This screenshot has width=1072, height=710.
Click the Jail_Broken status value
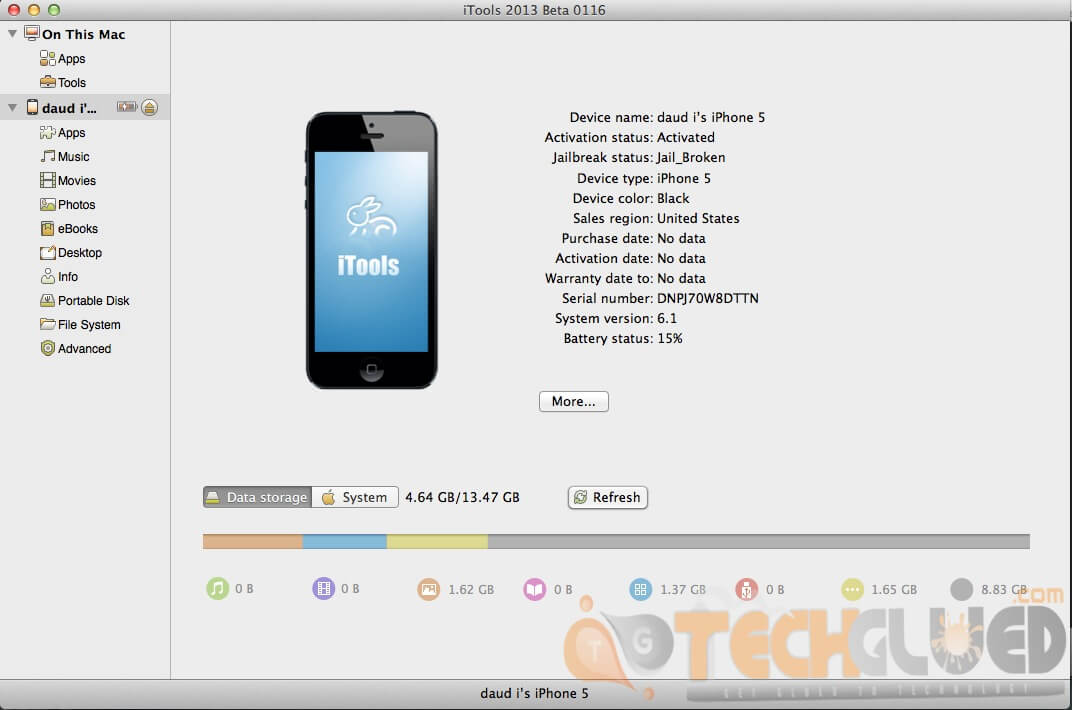(691, 158)
